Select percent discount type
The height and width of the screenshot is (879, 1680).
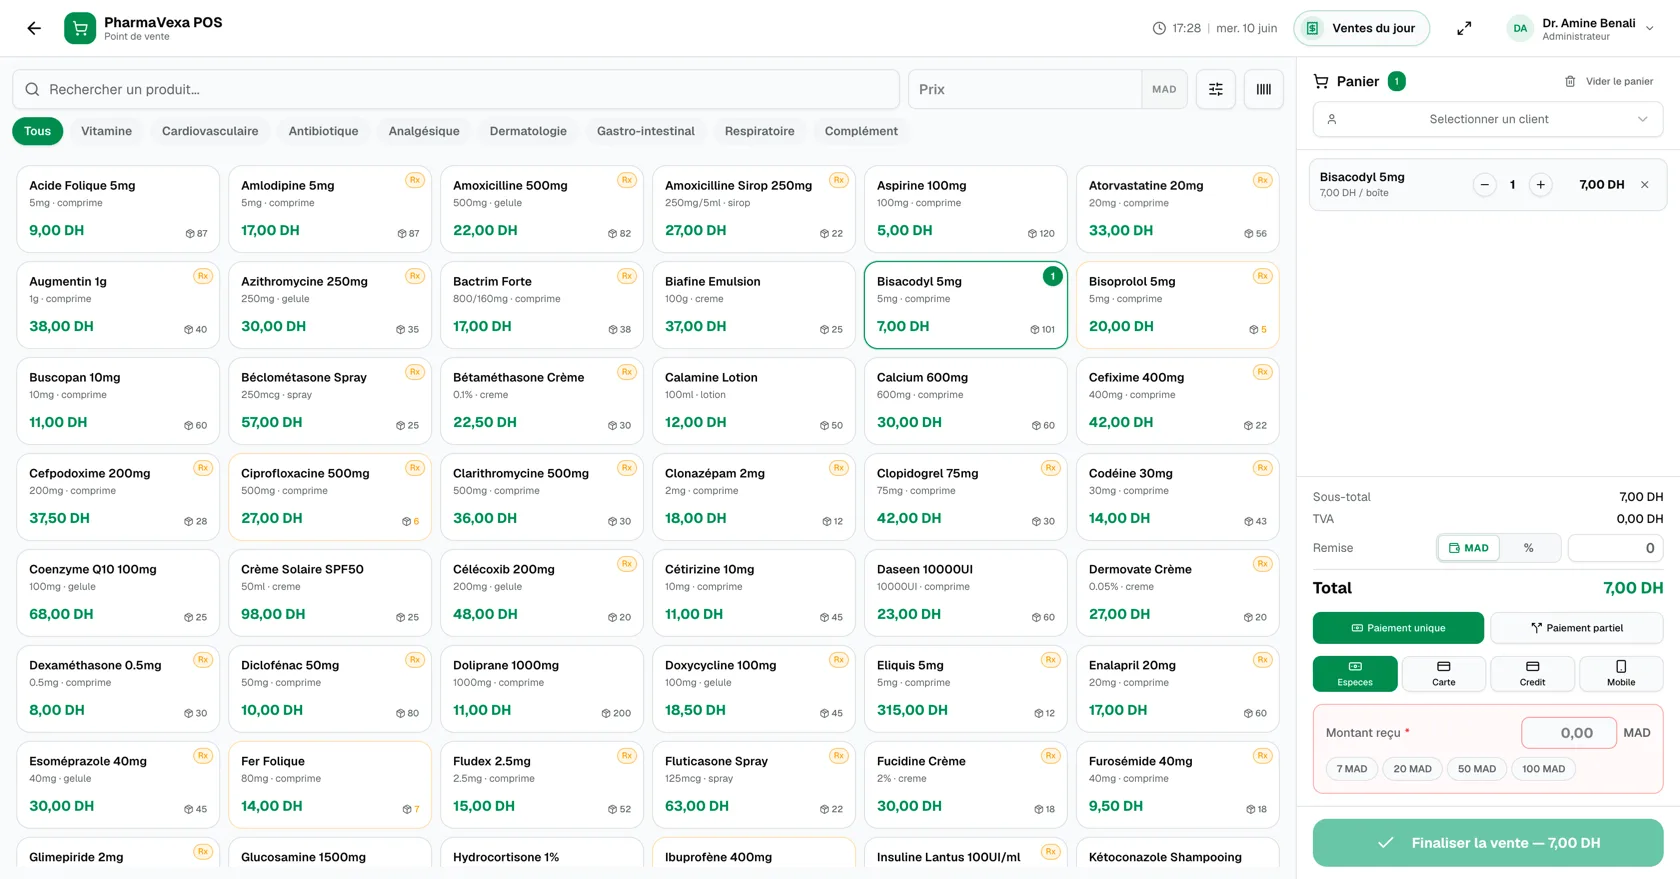pos(1529,548)
